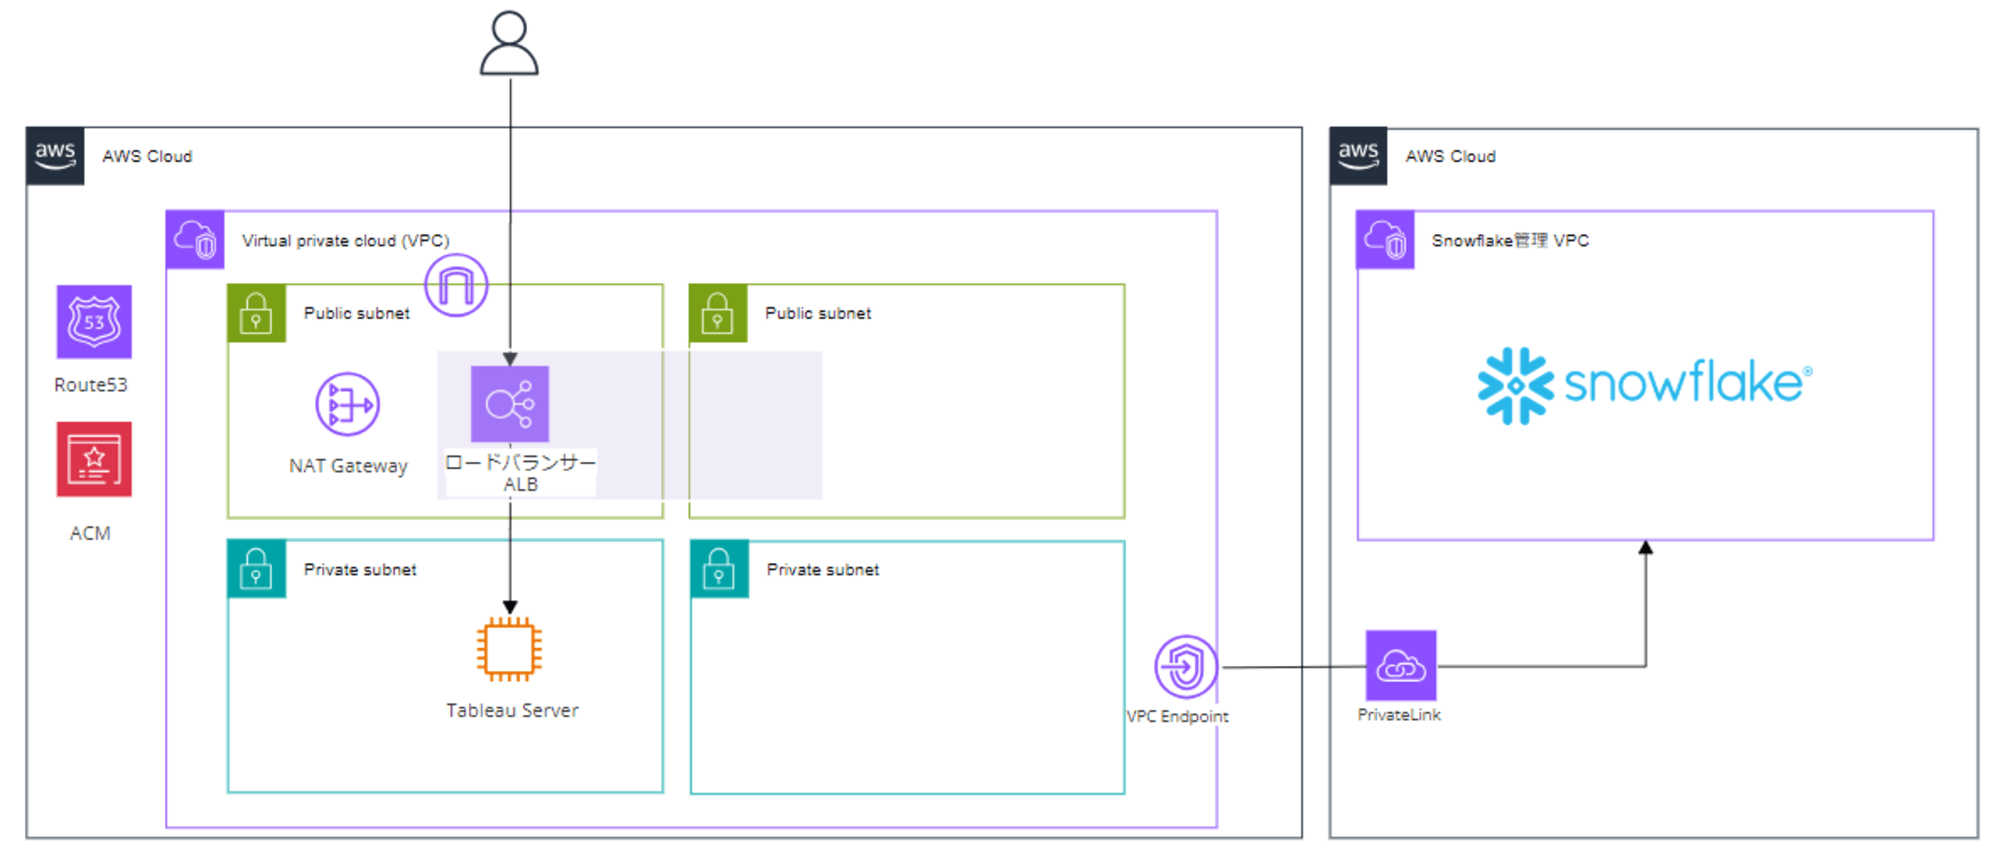Select the Snowflake管理 VPC cloud icon
Screen dimensions: 2000x857
pos(1385,240)
